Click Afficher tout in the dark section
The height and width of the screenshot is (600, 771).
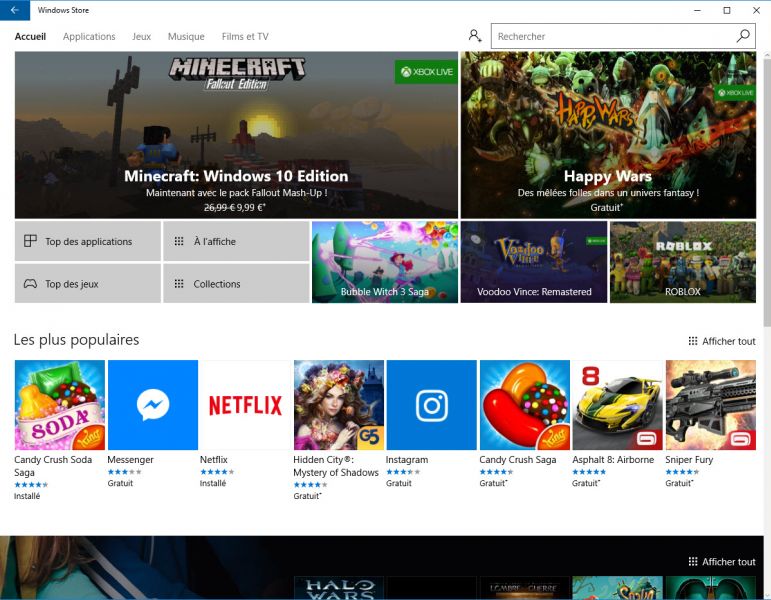722,562
